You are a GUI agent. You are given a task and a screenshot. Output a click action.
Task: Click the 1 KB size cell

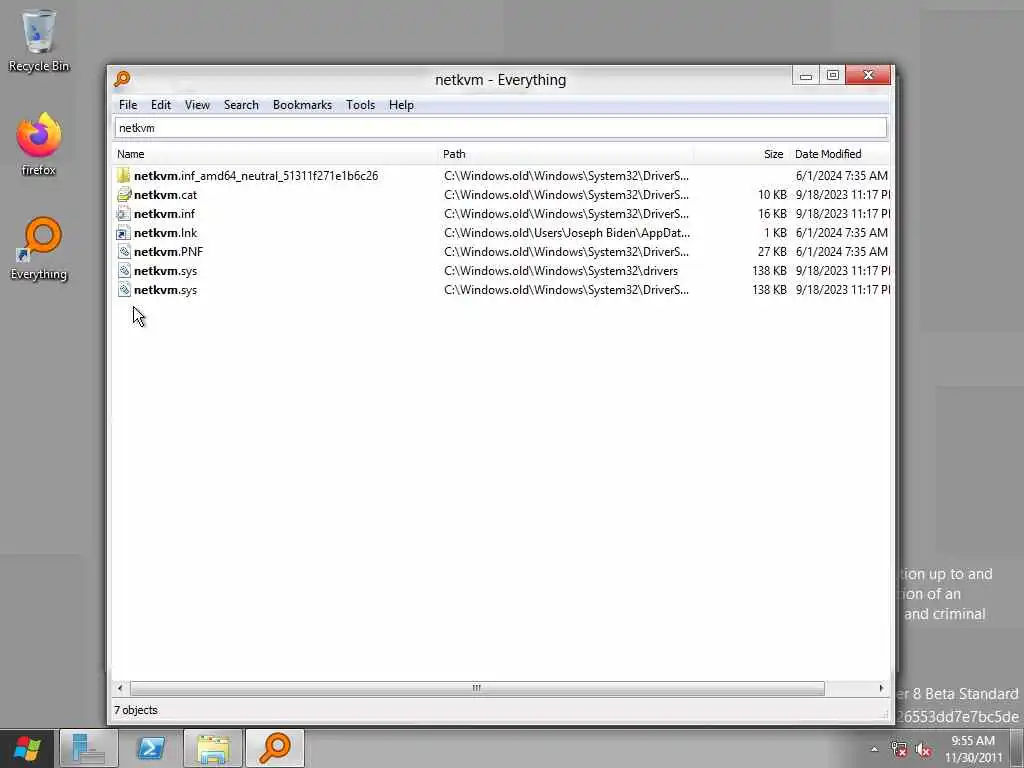[775, 232]
